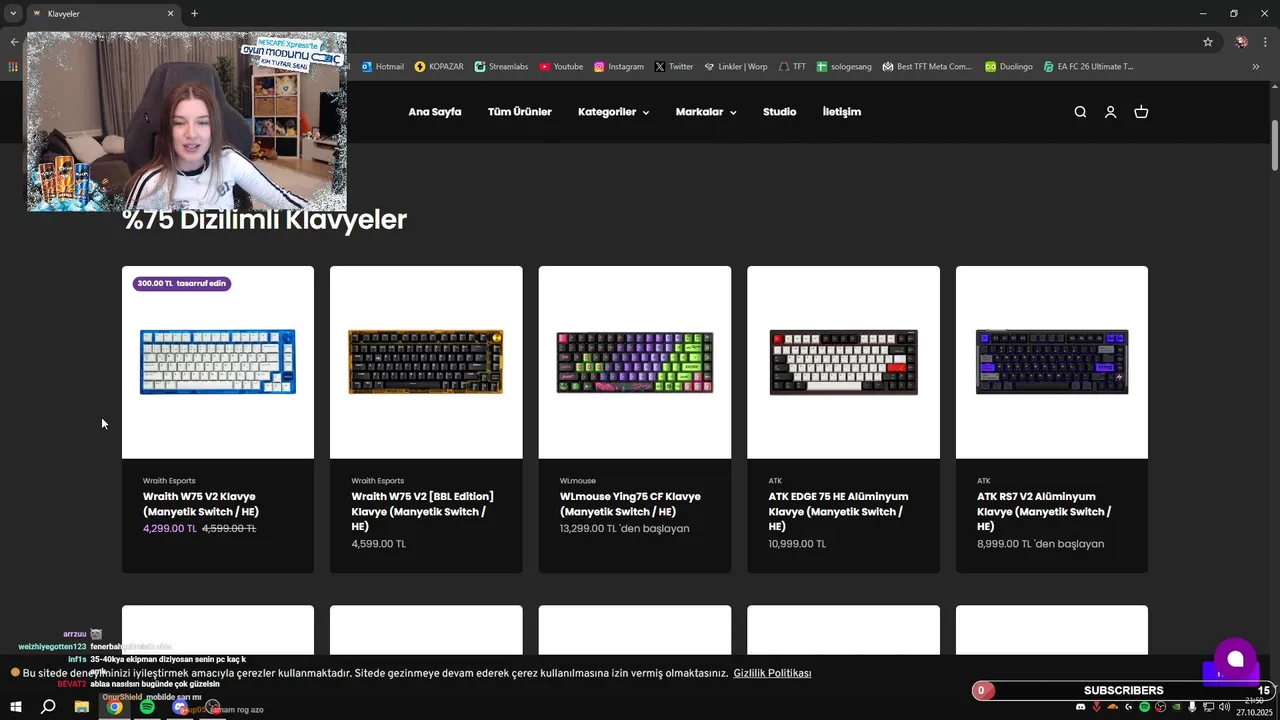This screenshot has width=1280, height=720.
Task: Open Spotify from the taskbar
Action: point(147,707)
